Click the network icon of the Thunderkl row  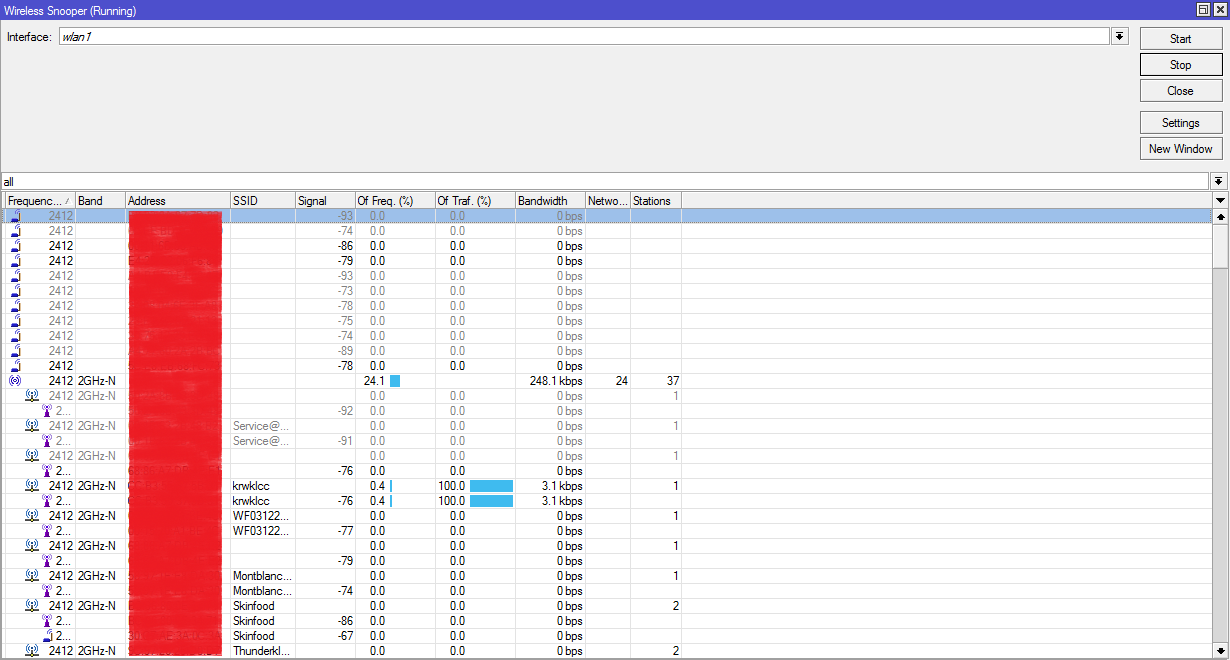(32, 651)
